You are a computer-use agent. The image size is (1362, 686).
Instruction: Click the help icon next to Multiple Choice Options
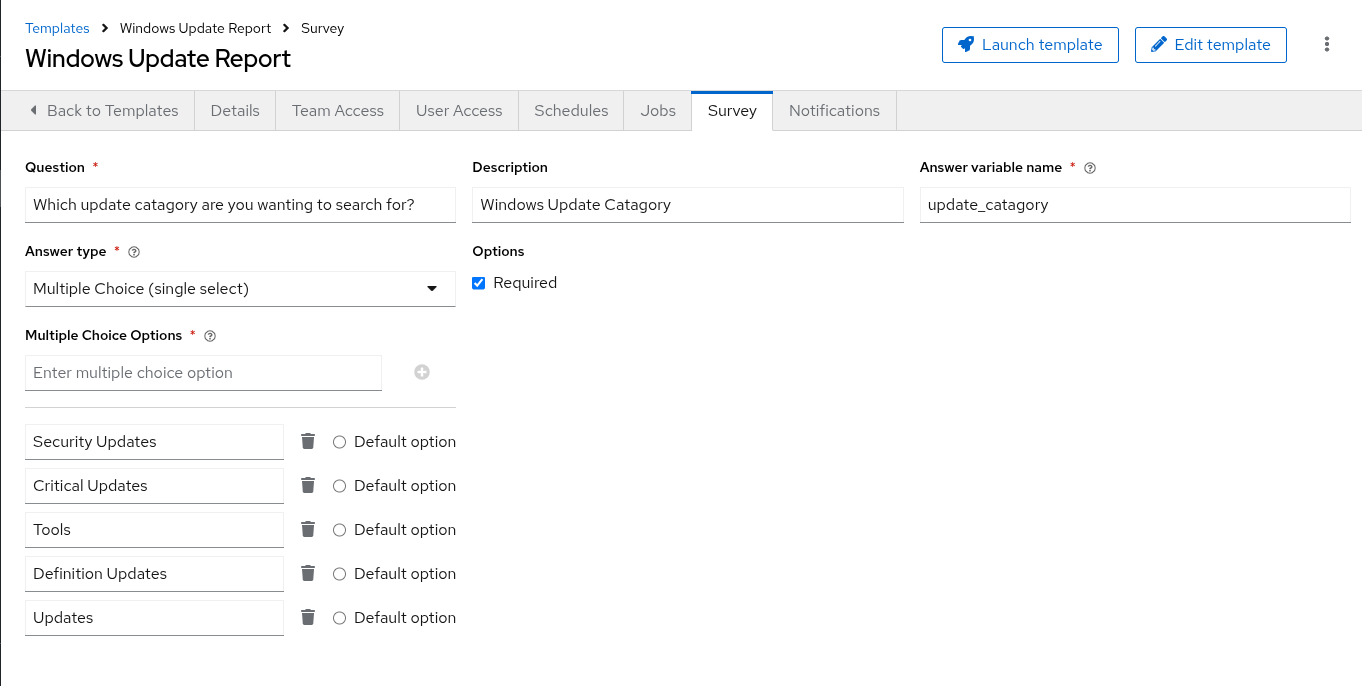[210, 336]
